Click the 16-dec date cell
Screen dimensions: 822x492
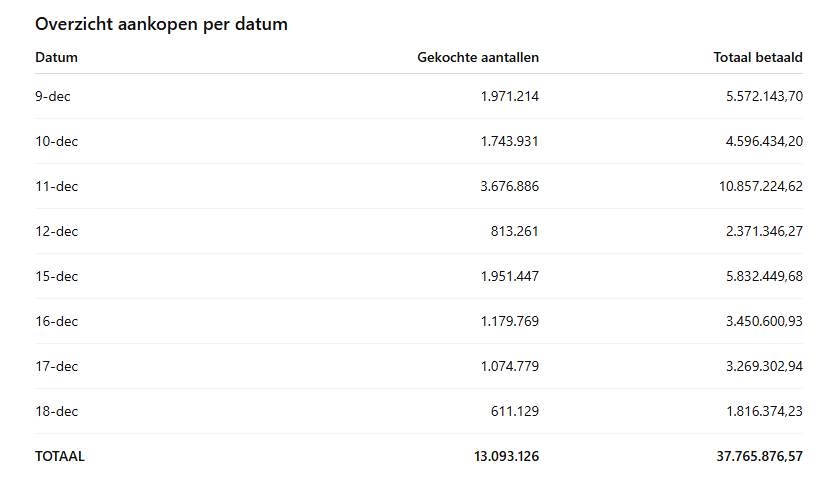coord(56,321)
